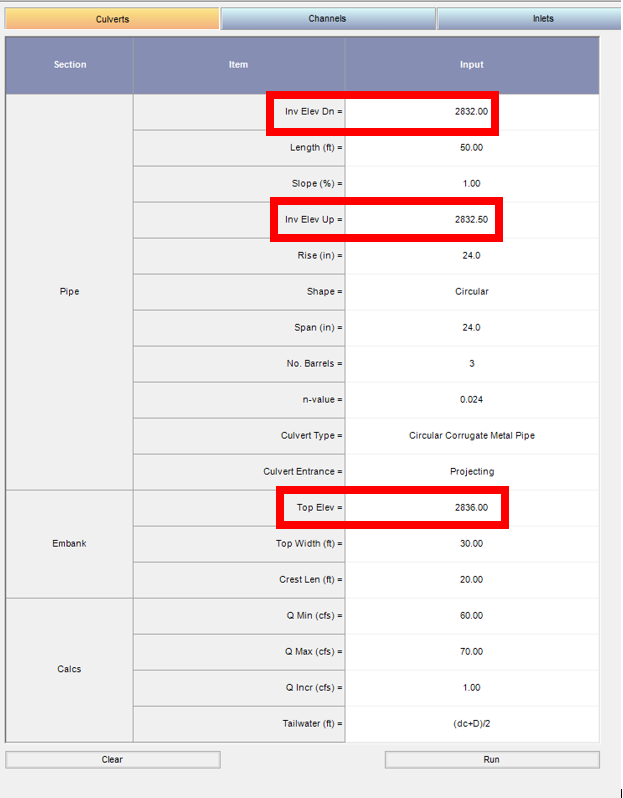Select the Culverts tab
The width and height of the screenshot is (623, 798).
click(112, 18)
